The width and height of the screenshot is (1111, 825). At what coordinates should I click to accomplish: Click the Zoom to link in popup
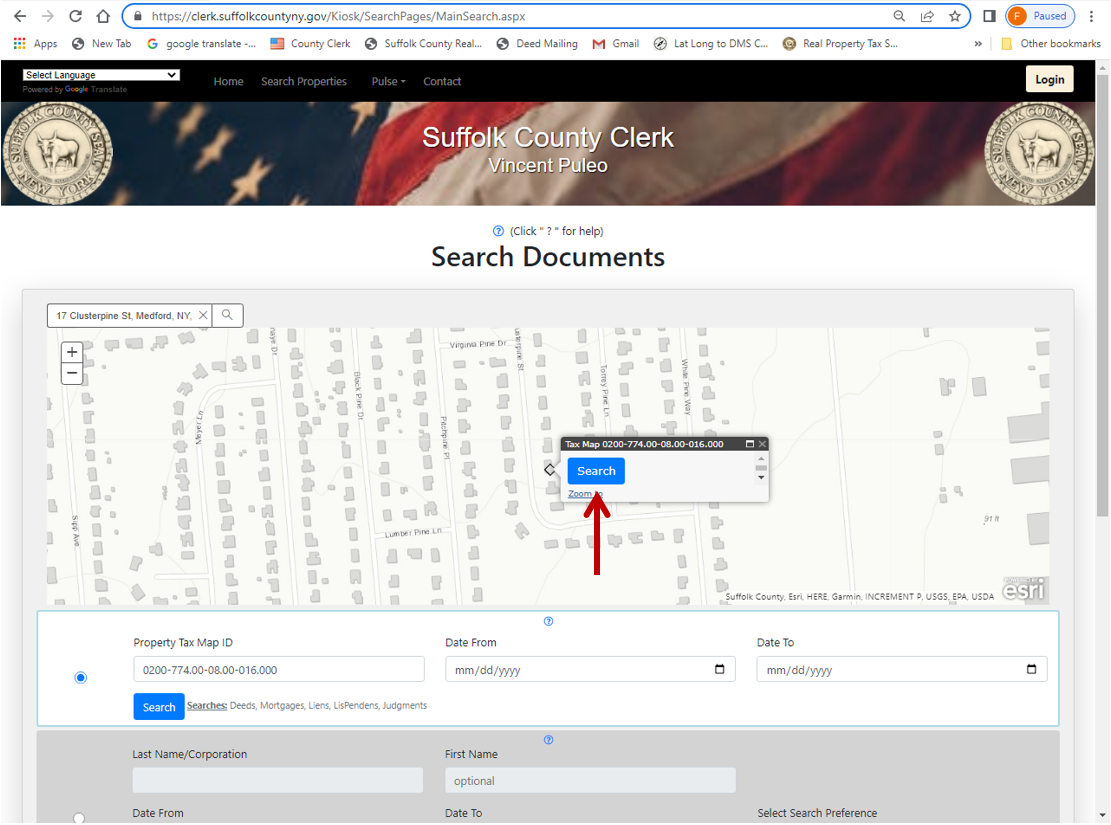click(585, 494)
